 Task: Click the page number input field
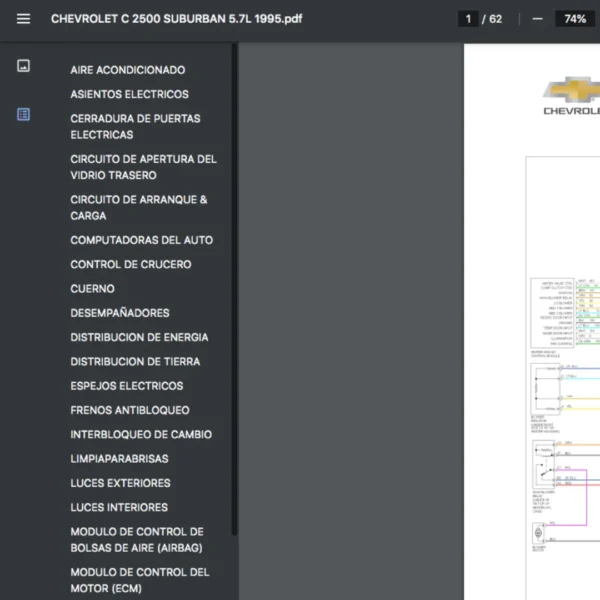[468, 19]
